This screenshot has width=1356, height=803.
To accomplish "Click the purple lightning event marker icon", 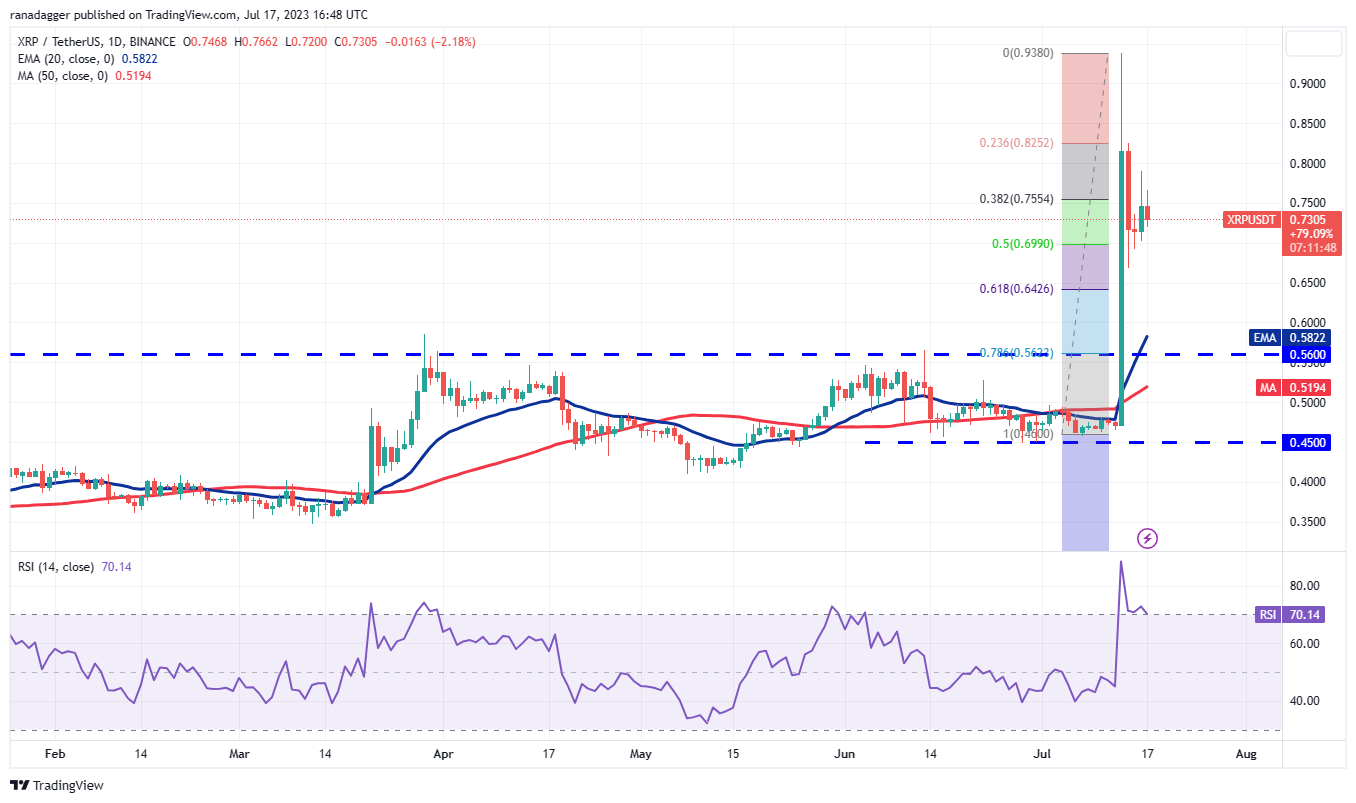I will (x=1148, y=539).
